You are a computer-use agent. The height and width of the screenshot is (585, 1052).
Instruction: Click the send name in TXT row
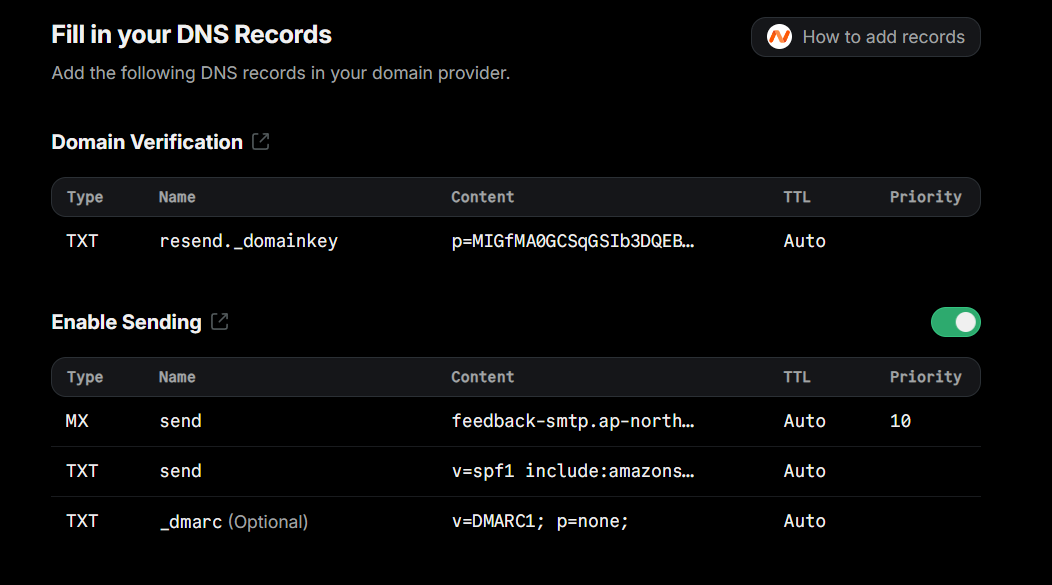tap(180, 471)
